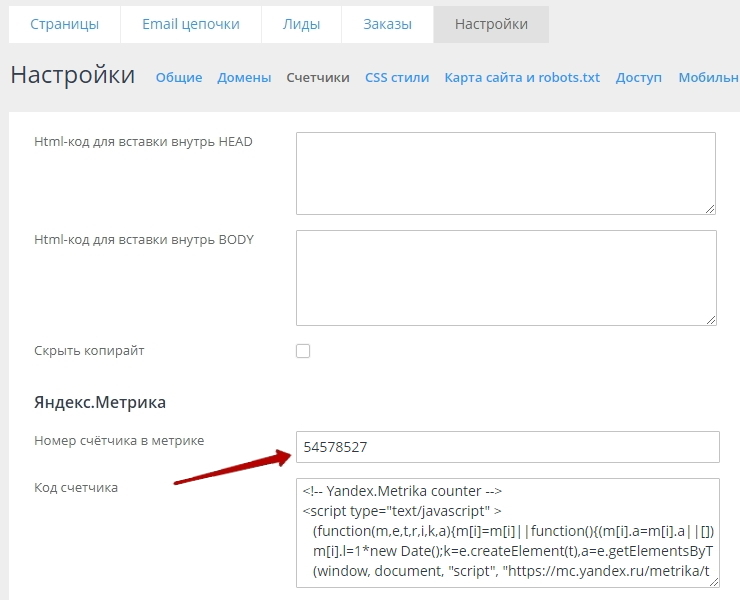Image resolution: width=740 pixels, height=600 pixels.
Task: Select the Заказы tab
Action: (387, 24)
